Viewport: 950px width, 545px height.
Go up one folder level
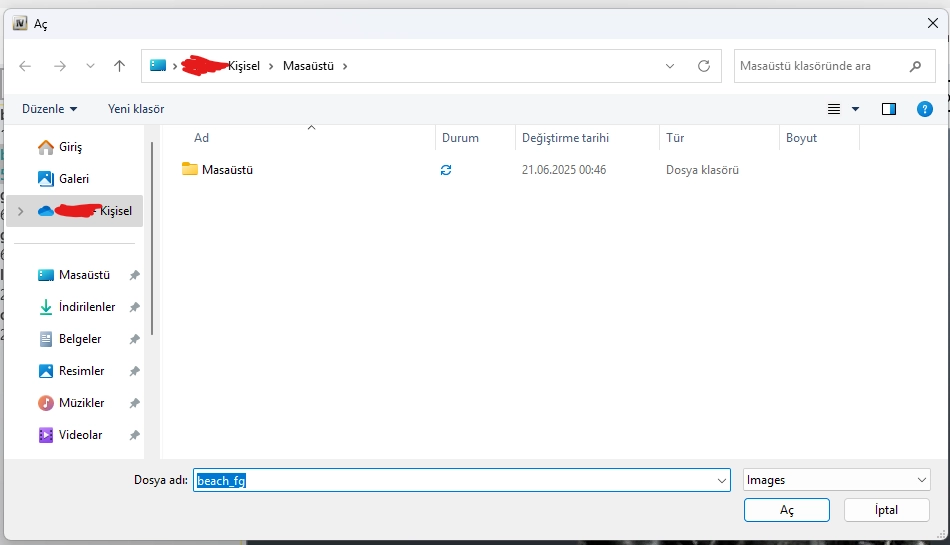119,66
